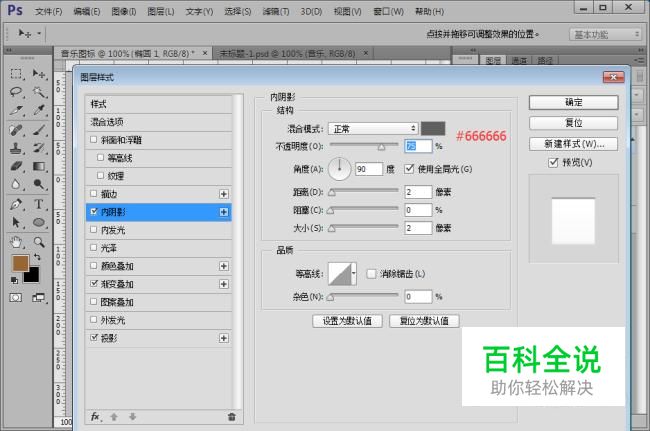Viewport: 650px width, 431px height.
Task: Open the 基本功能 workspace dropdown
Action: [x=605, y=34]
